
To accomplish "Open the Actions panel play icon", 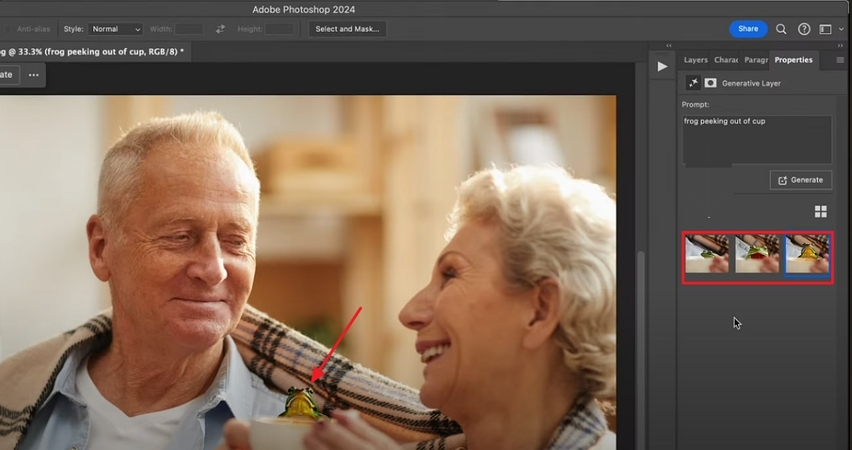I will 662,66.
